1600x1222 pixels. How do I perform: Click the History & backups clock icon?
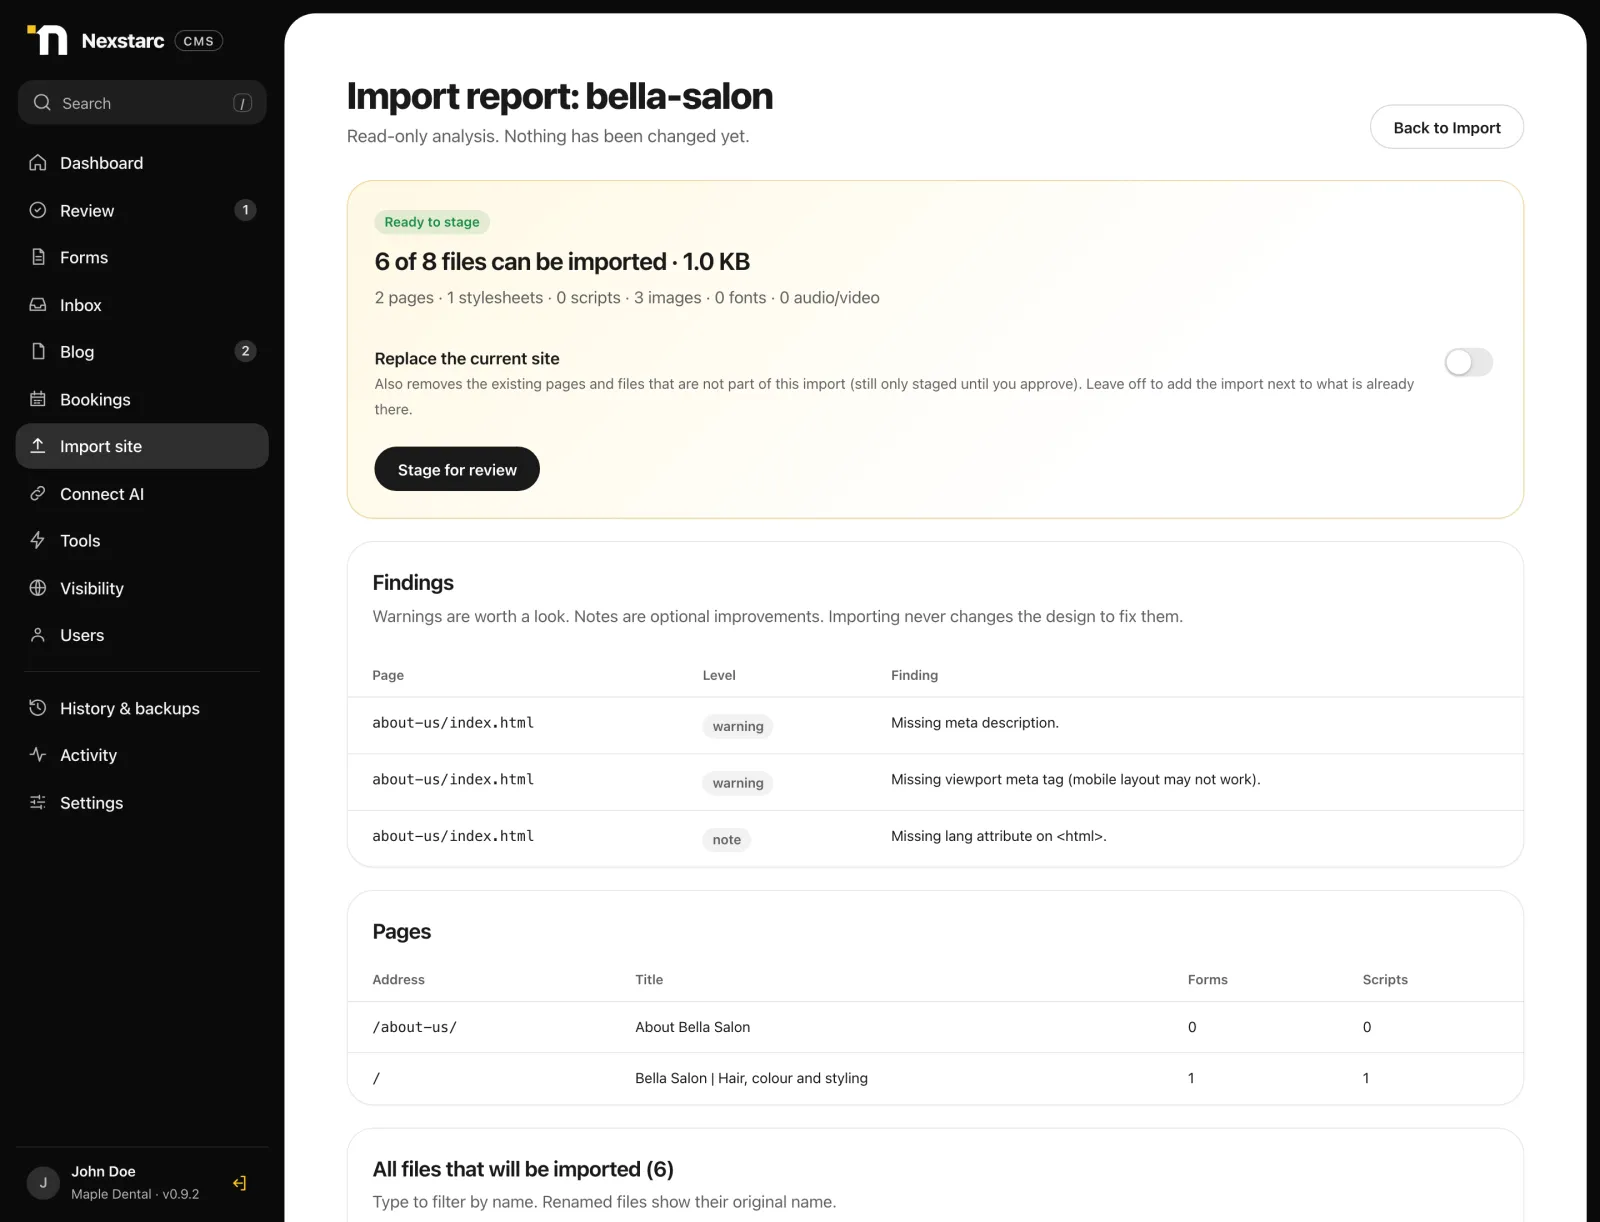pyautogui.click(x=38, y=708)
